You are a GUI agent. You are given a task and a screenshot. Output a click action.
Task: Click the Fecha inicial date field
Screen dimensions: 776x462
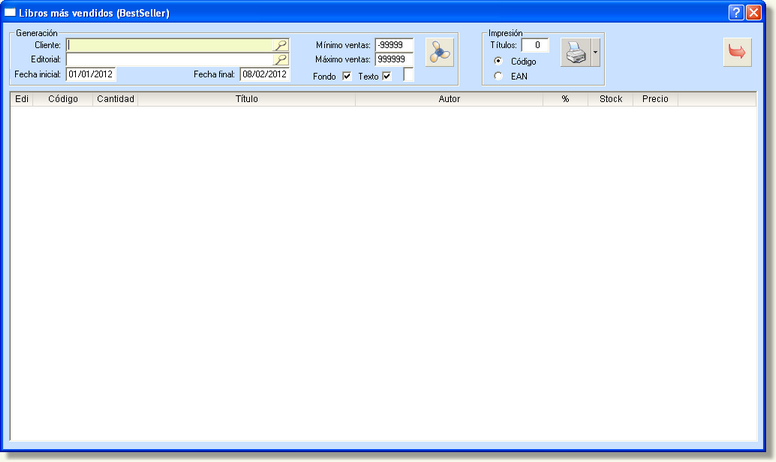click(91, 74)
